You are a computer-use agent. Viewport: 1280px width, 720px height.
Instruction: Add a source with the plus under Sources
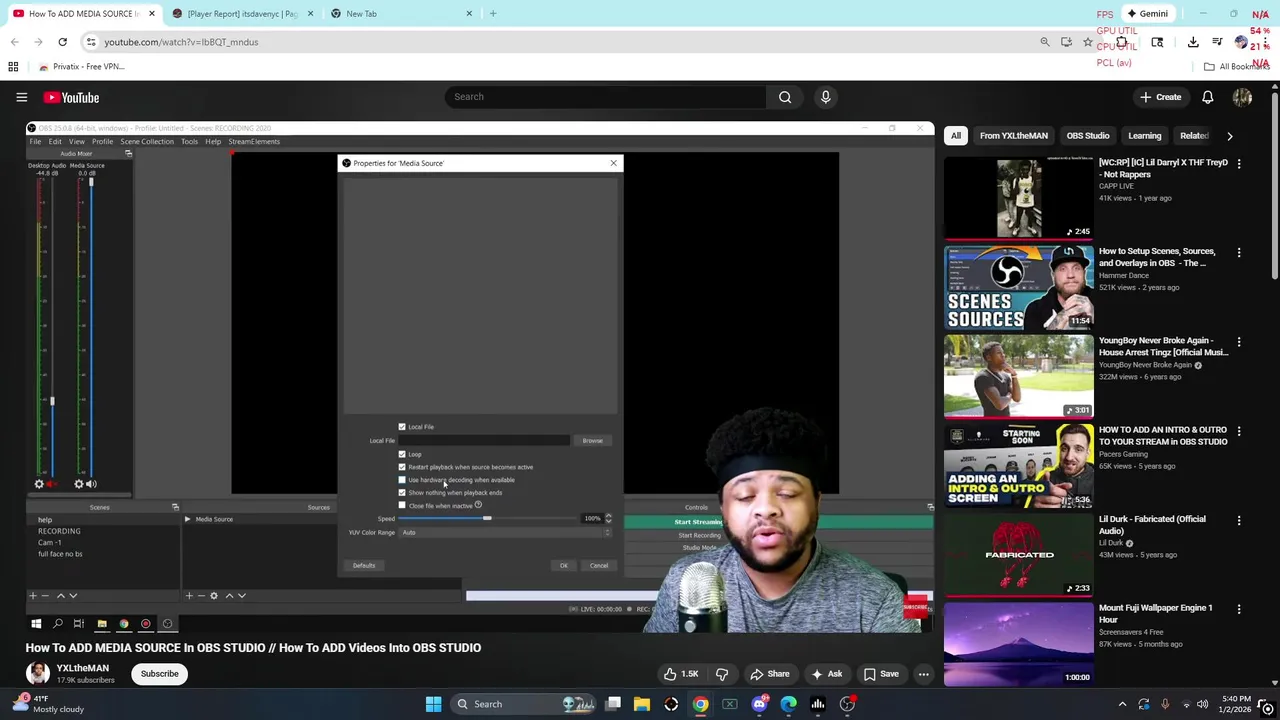(x=189, y=596)
